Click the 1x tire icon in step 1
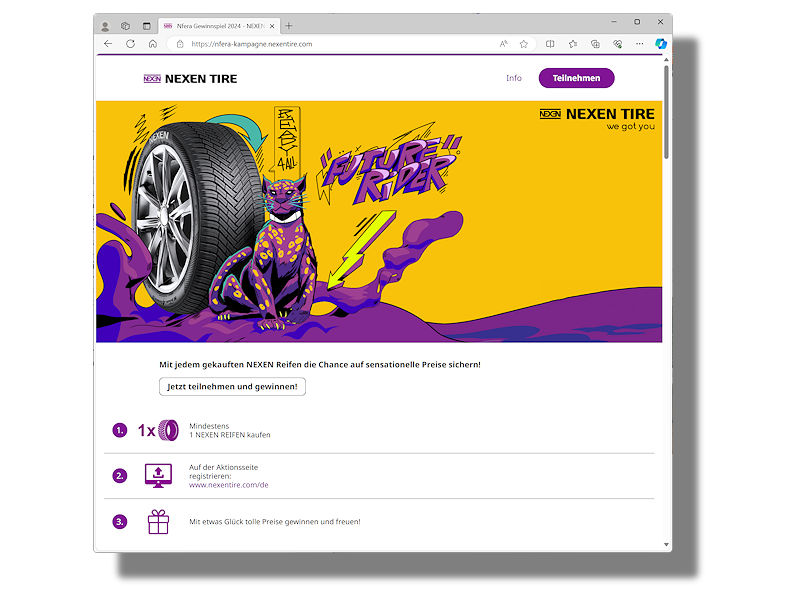Viewport: 800px width, 600px height. pos(158,431)
